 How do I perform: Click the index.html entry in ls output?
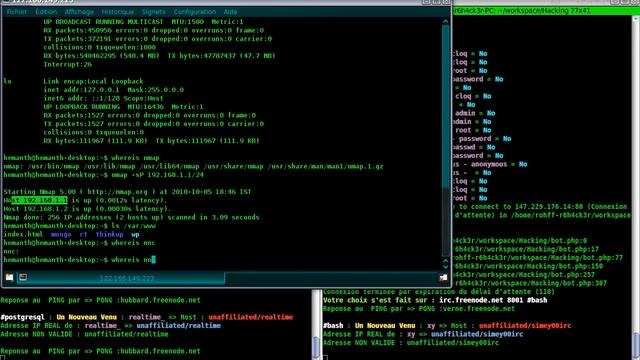coord(23,234)
